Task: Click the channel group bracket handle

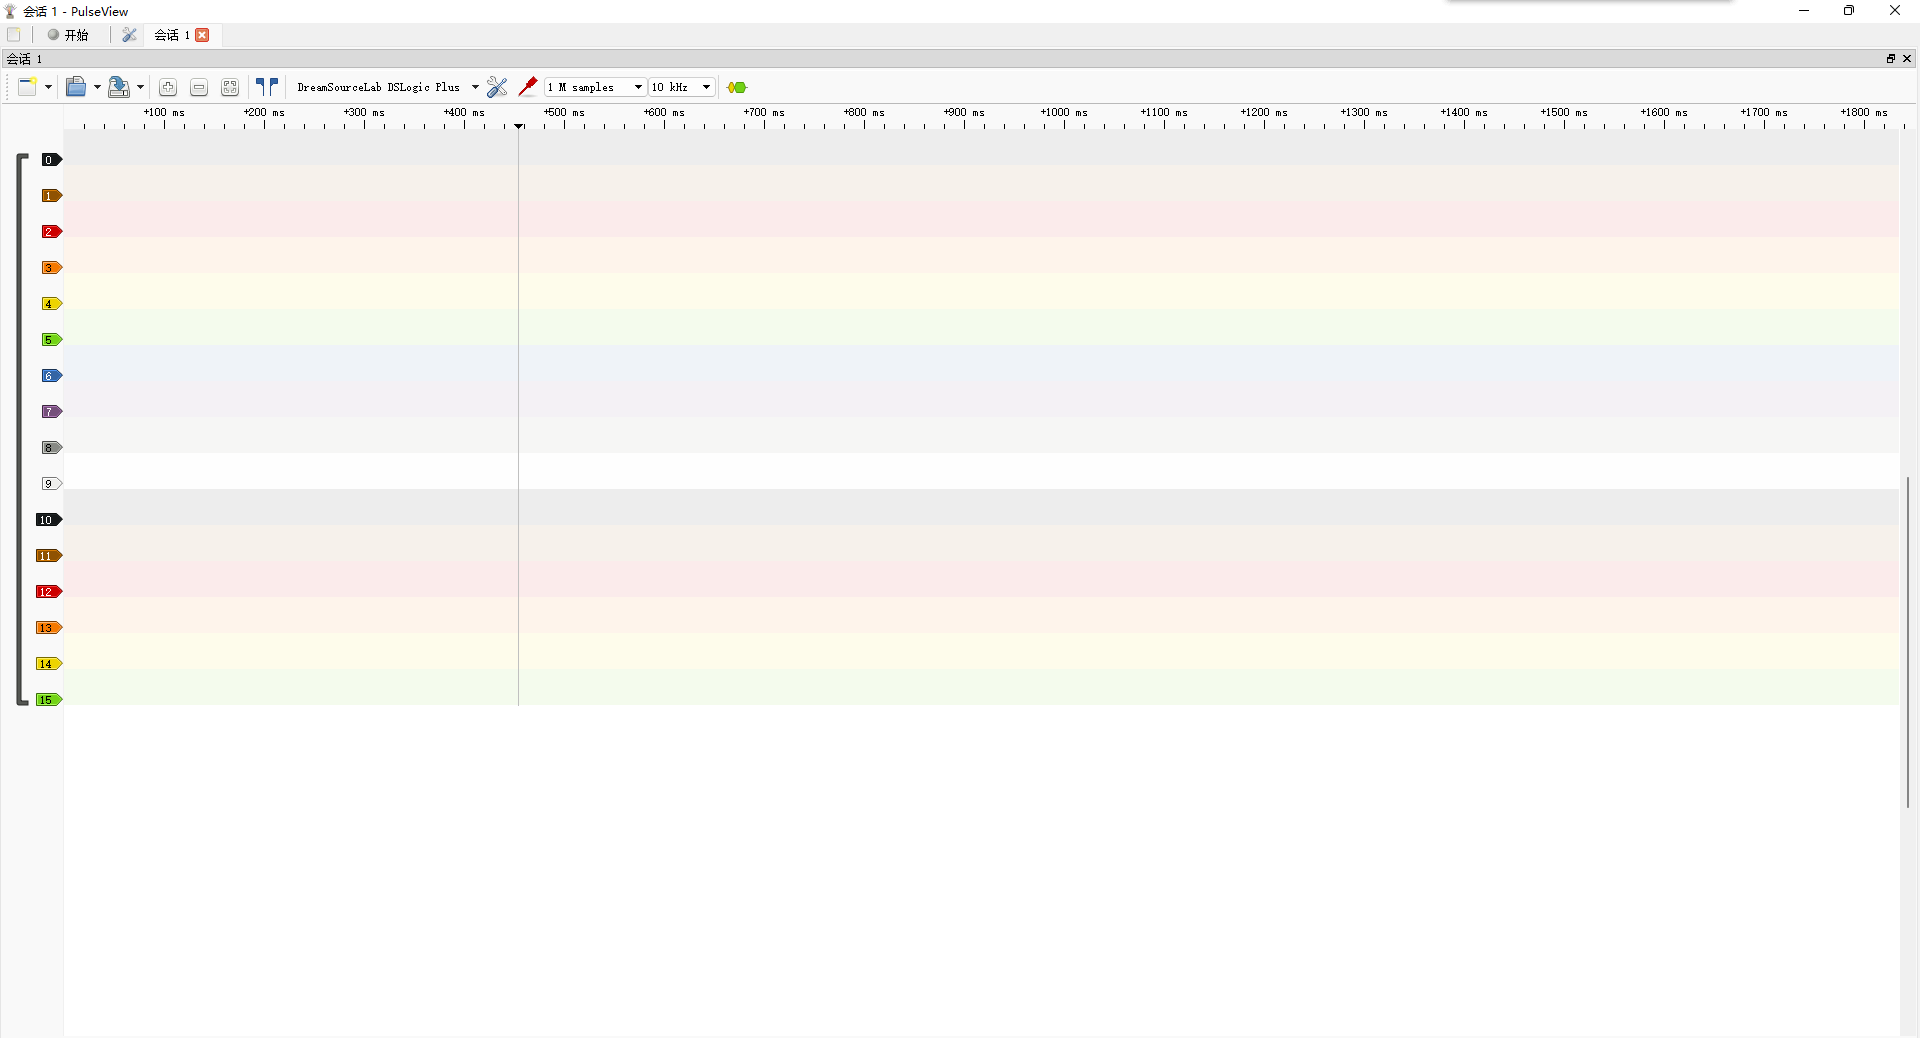Action: point(22,430)
